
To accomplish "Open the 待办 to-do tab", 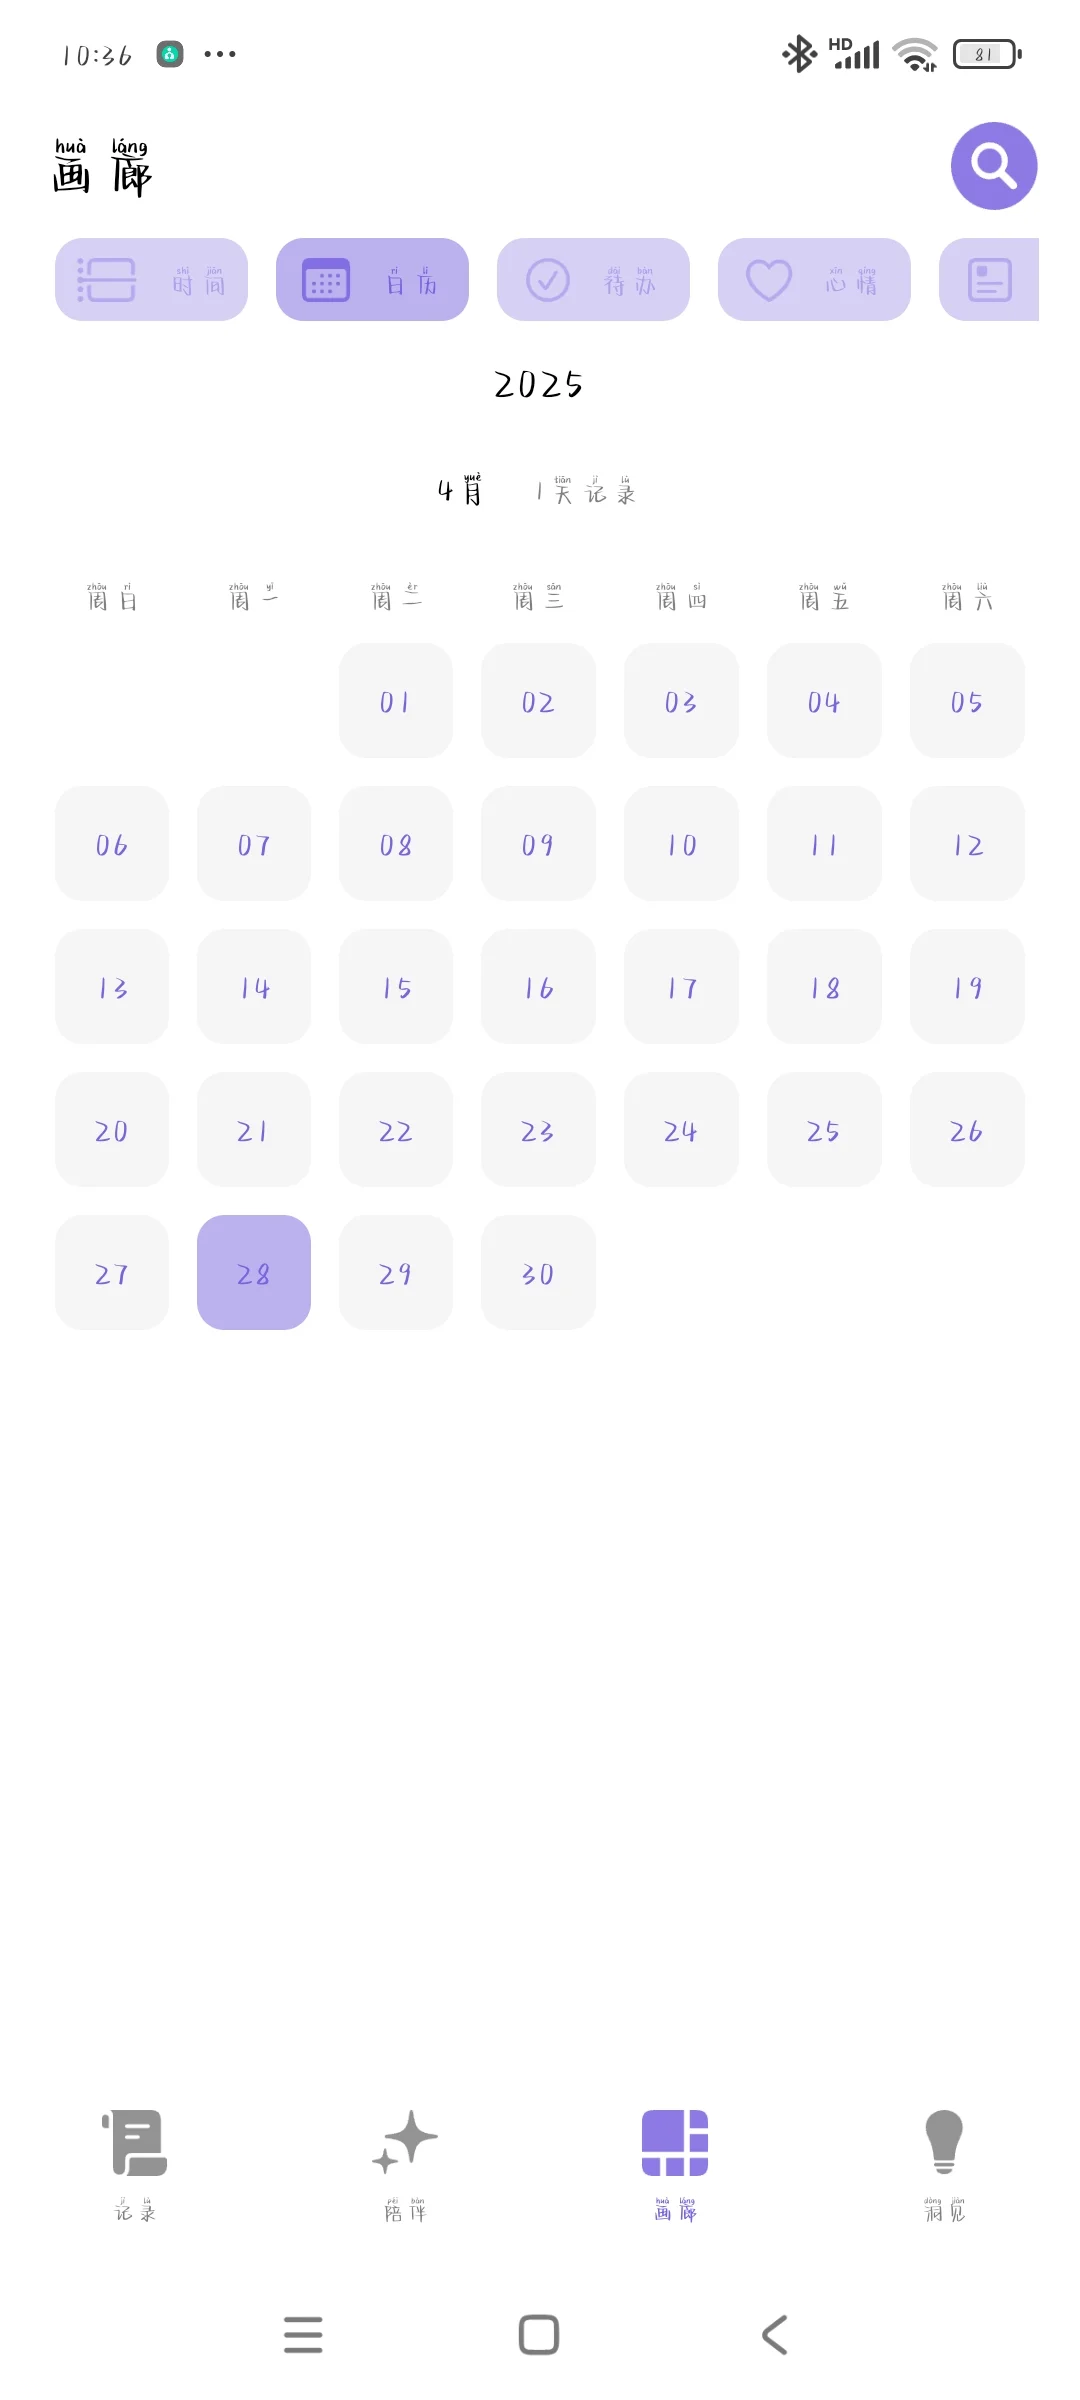I will (593, 280).
